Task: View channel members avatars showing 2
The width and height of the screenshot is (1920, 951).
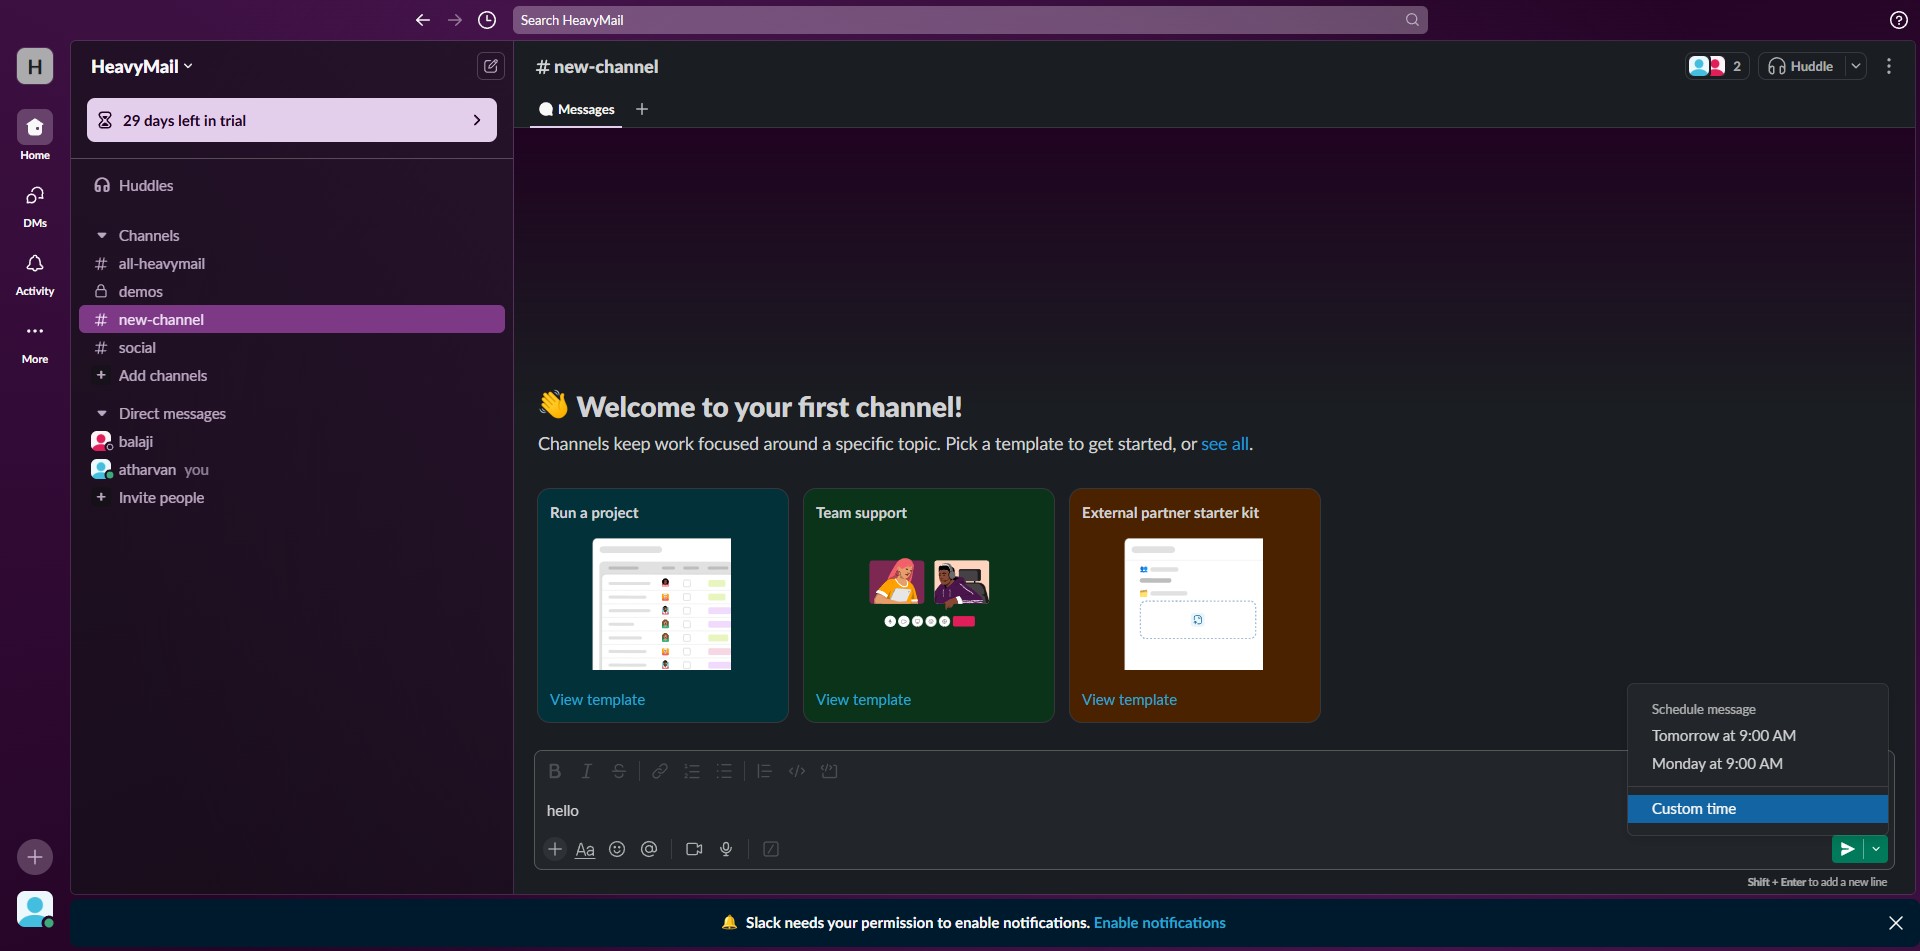Action: pos(1716,66)
